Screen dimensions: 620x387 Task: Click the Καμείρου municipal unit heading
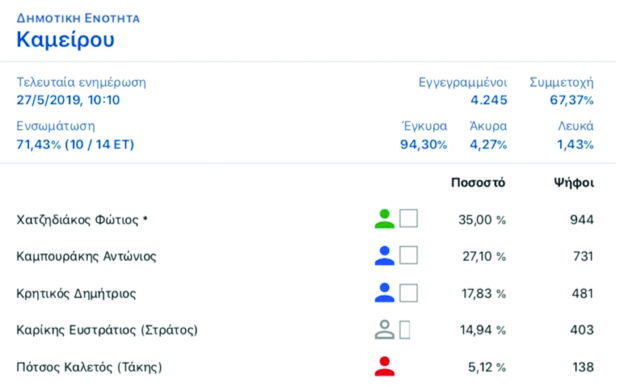click(66, 40)
